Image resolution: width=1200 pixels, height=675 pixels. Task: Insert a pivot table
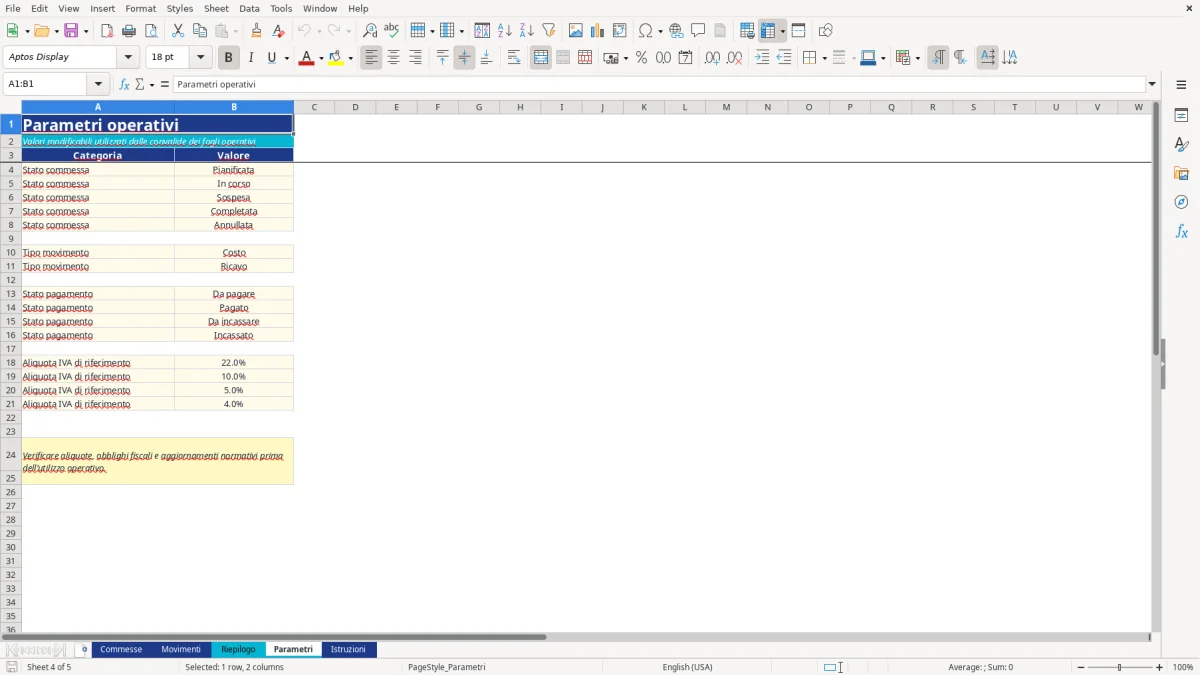pyautogui.click(x=620, y=31)
